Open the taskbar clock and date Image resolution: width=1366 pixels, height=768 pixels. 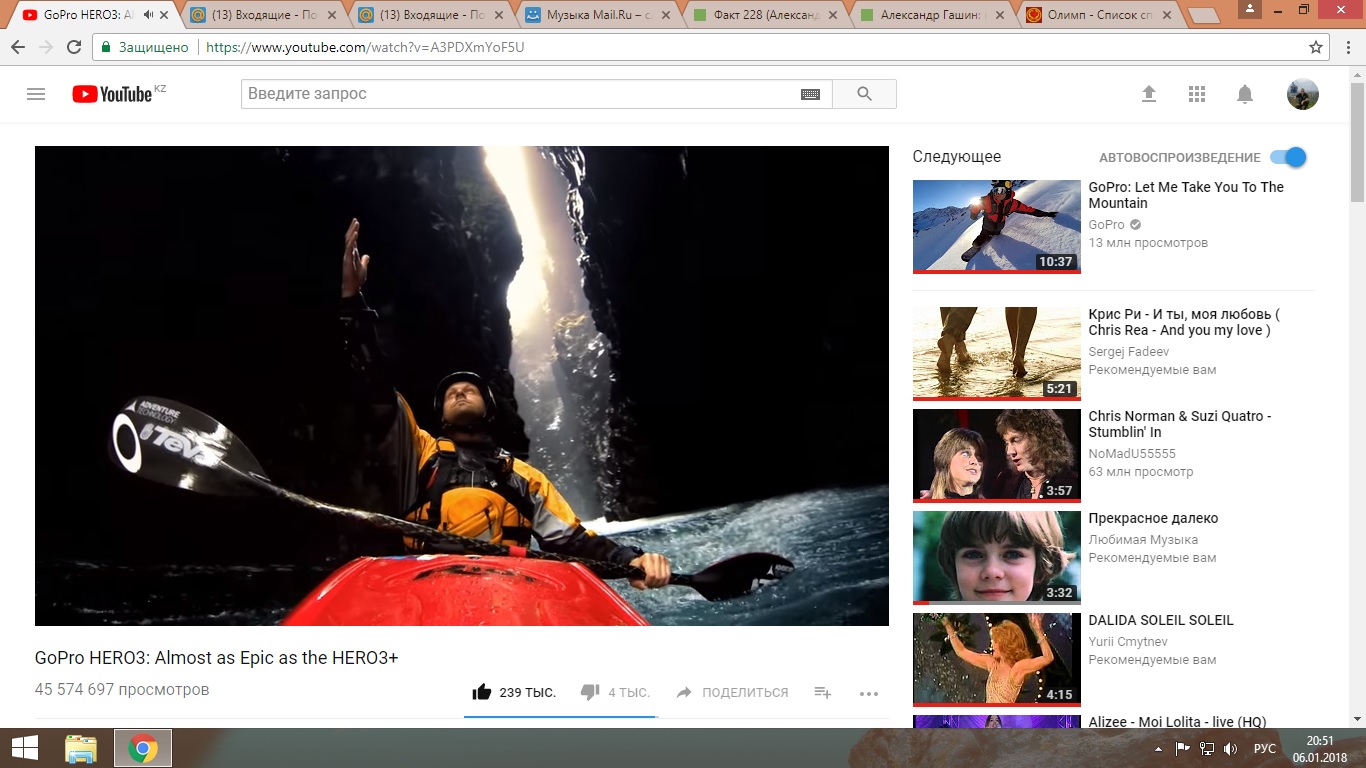(x=1320, y=748)
